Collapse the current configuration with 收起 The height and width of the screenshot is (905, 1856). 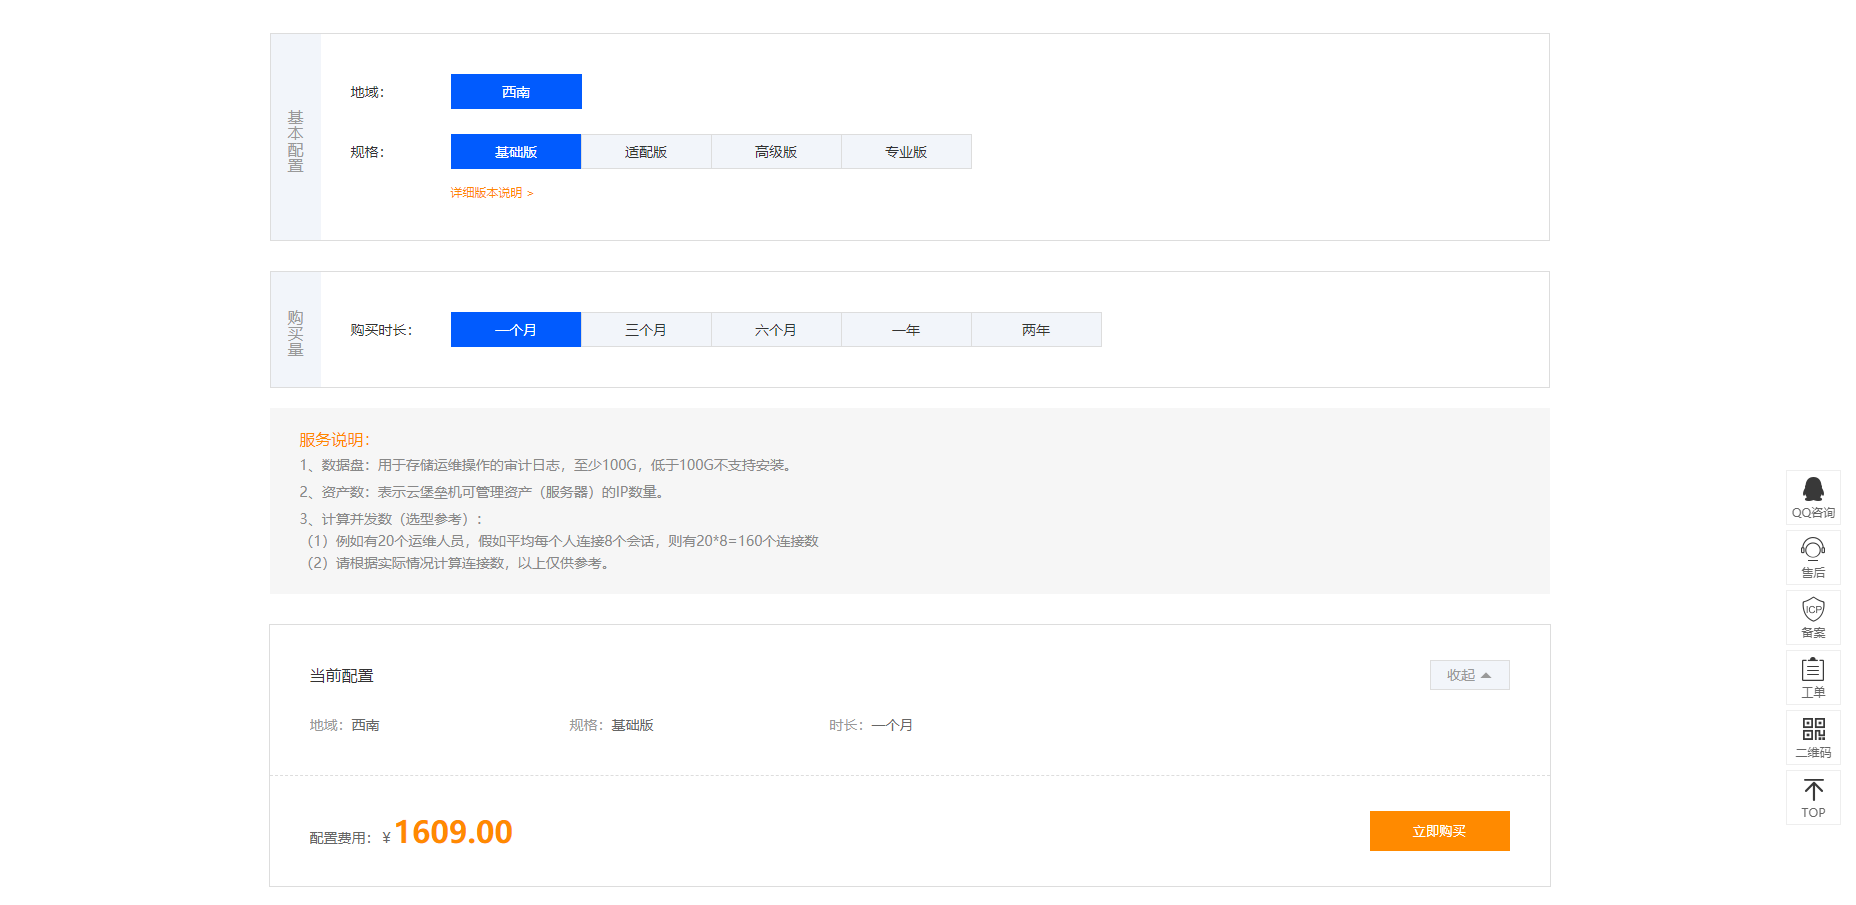[x=1469, y=674]
